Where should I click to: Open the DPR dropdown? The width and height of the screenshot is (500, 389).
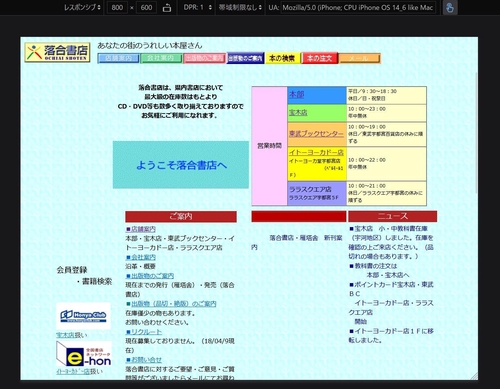click(198, 7)
